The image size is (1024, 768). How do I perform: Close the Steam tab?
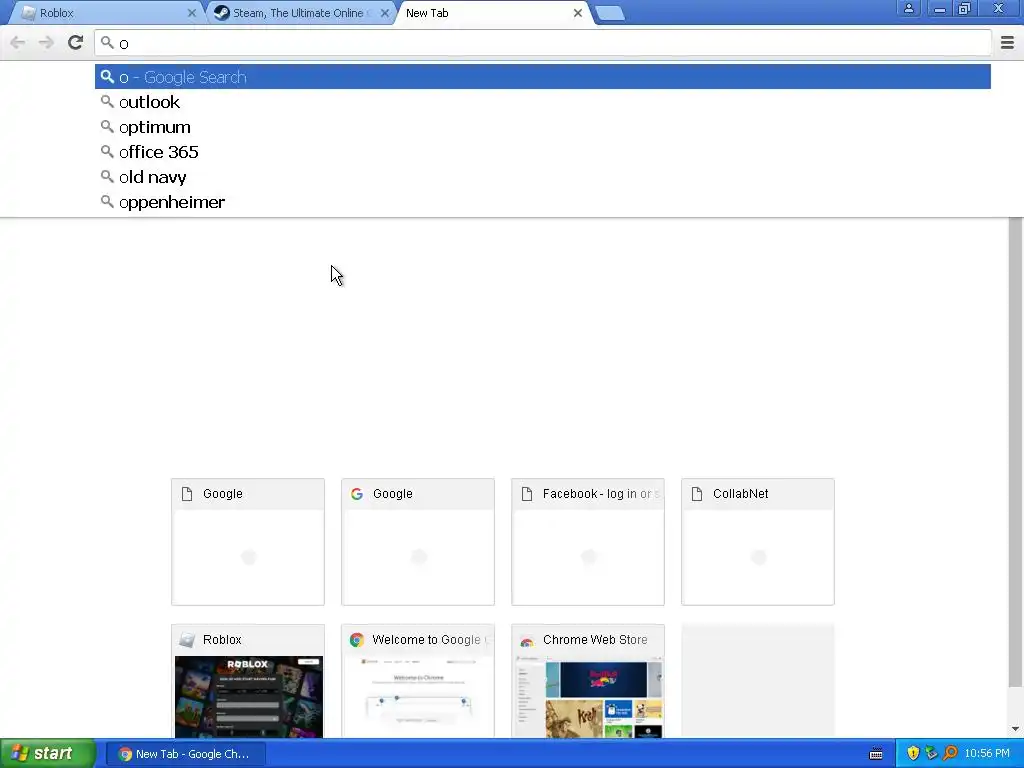[385, 13]
